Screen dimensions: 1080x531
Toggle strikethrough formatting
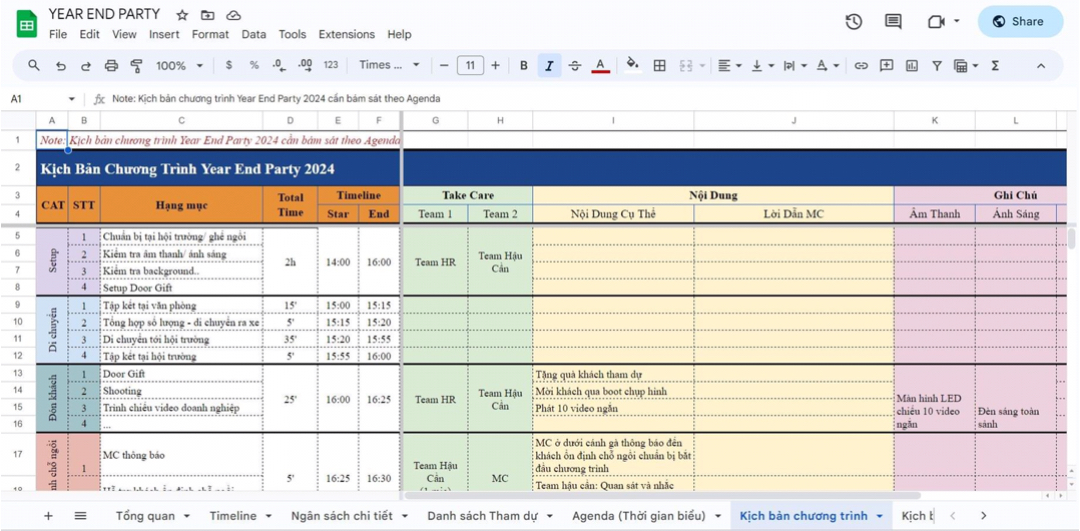(x=574, y=66)
